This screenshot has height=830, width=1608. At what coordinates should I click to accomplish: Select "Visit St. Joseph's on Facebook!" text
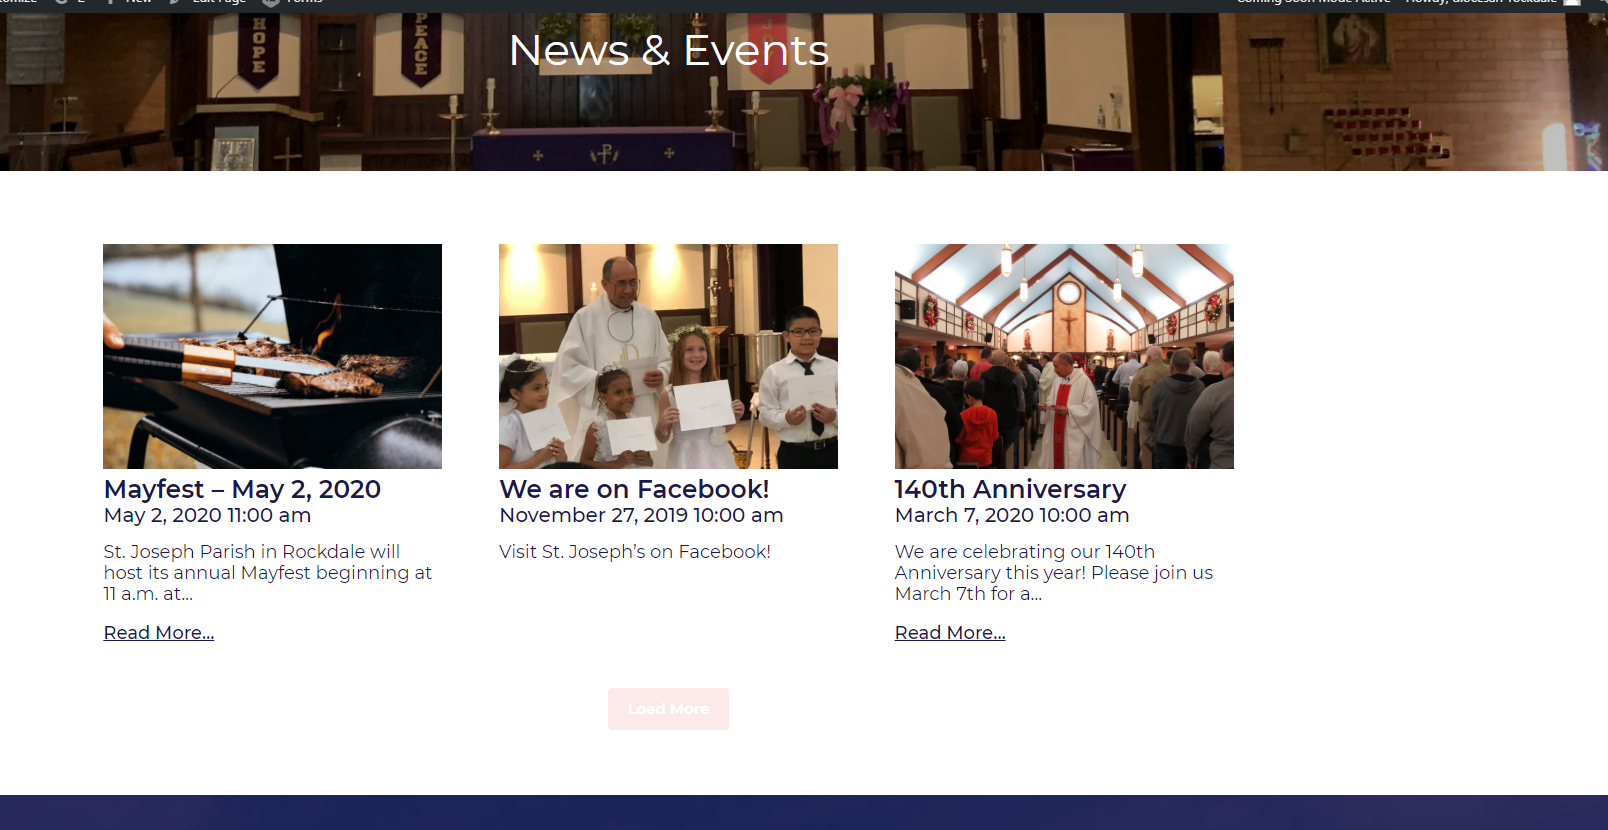(635, 552)
